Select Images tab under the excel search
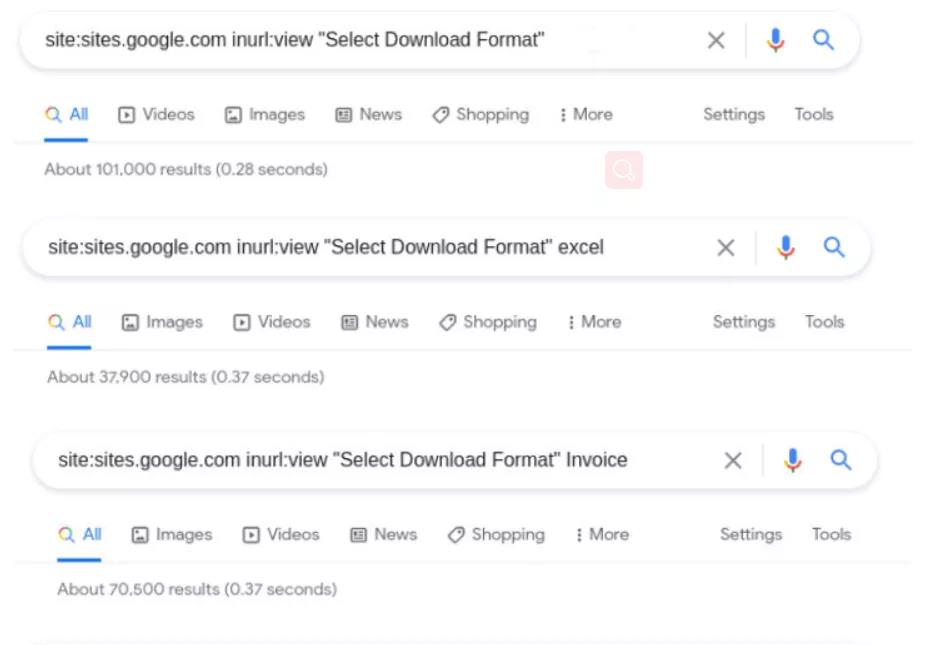The height and width of the screenshot is (645, 932). [162, 322]
